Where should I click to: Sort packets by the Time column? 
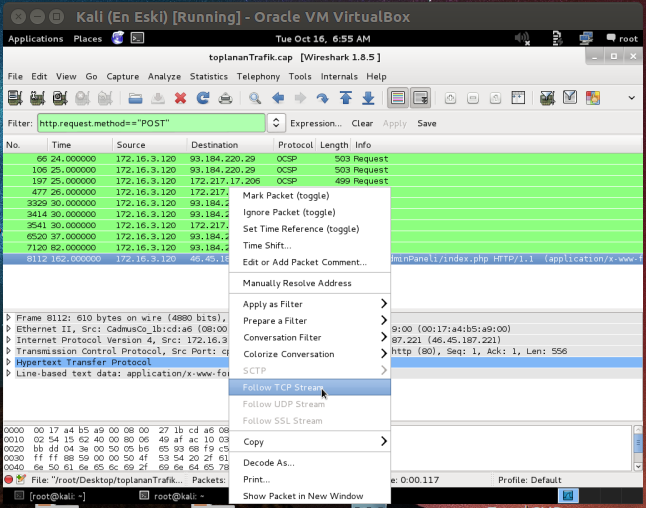80,145
